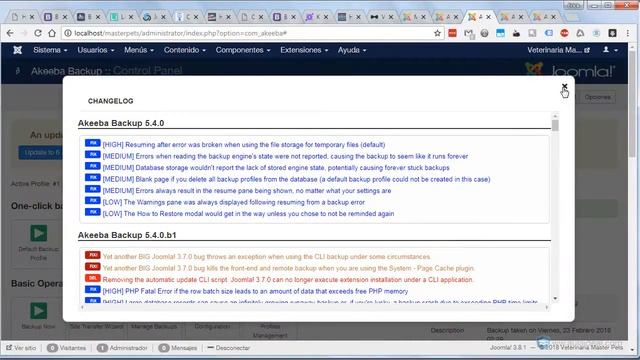Image resolution: width=640 pixels, height=360 pixels.
Task: Click the changelog horizontal scrollbar right arrow
Action: (x=547, y=307)
